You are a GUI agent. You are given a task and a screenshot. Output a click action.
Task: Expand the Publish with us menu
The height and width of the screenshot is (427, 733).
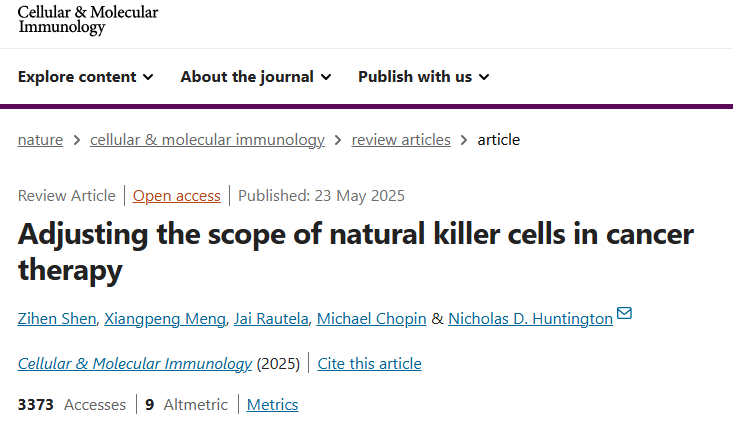point(423,77)
